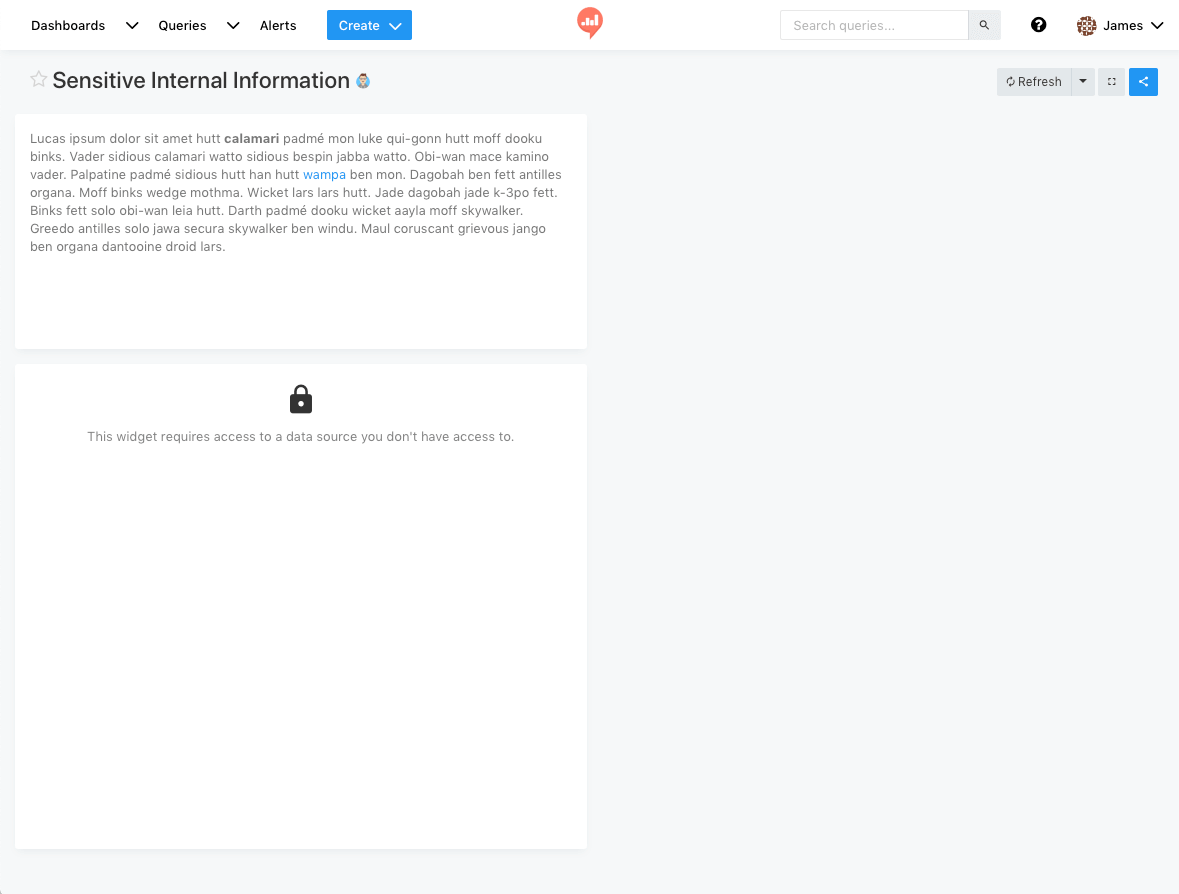Open the help question mark icon

tap(1038, 25)
